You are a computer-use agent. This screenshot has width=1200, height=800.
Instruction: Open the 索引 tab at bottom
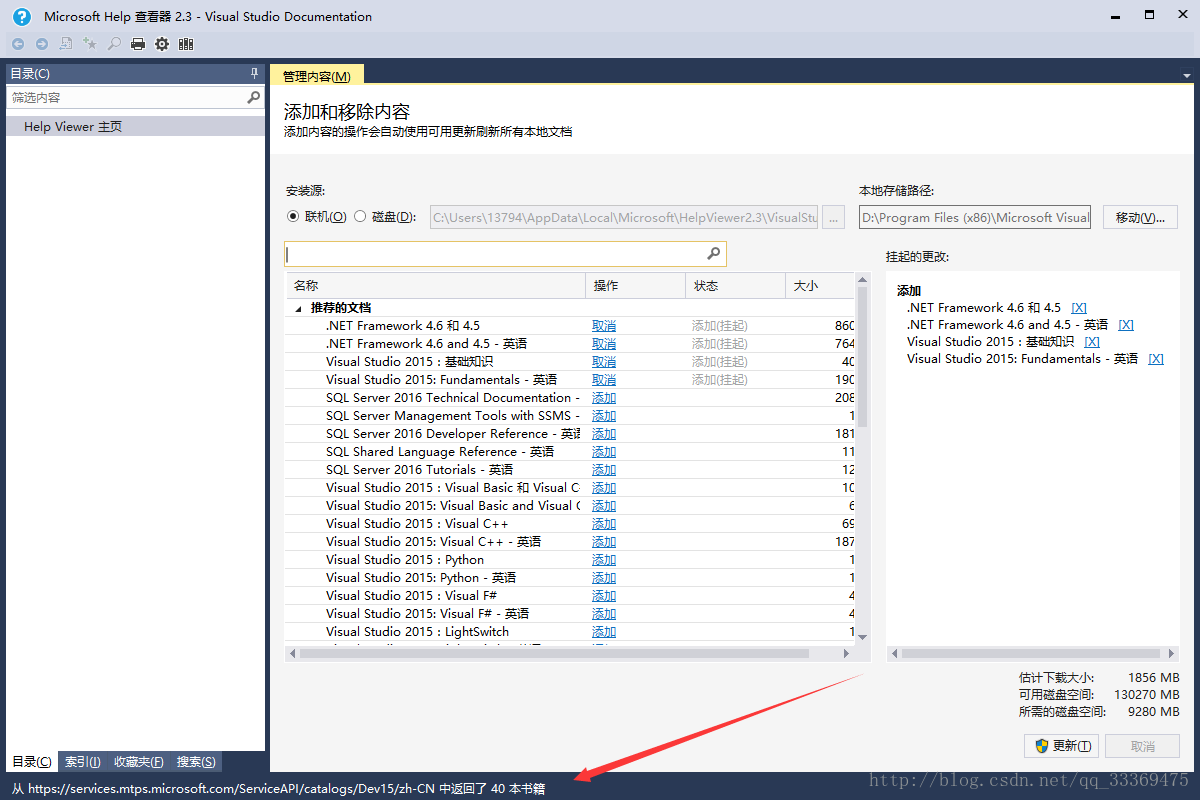(83, 762)
